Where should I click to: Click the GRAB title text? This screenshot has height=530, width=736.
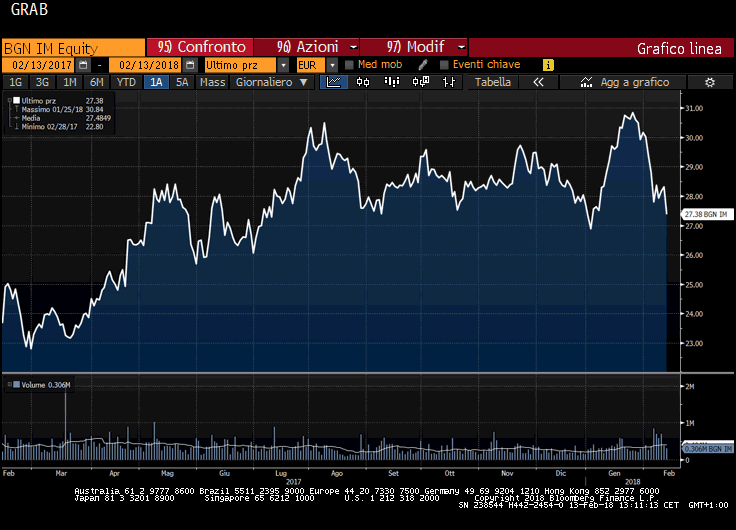[x=29, y=9]
